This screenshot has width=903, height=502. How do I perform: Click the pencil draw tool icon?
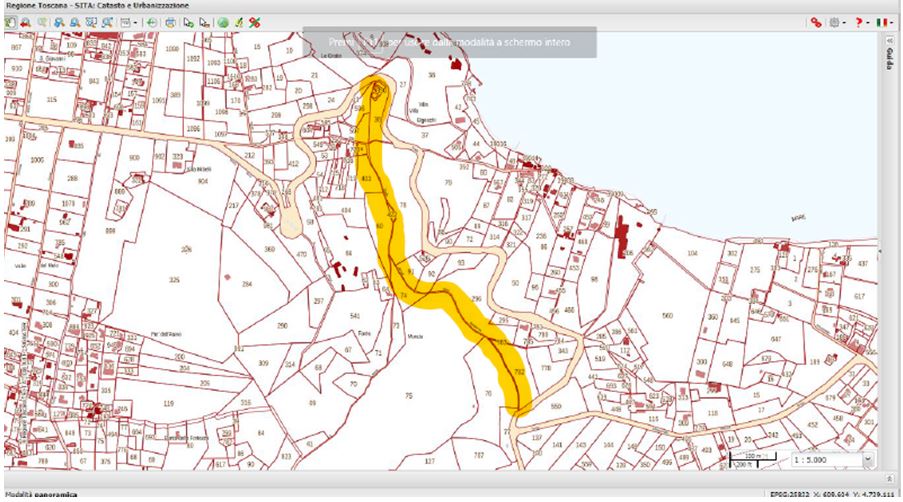click(239, 21)
